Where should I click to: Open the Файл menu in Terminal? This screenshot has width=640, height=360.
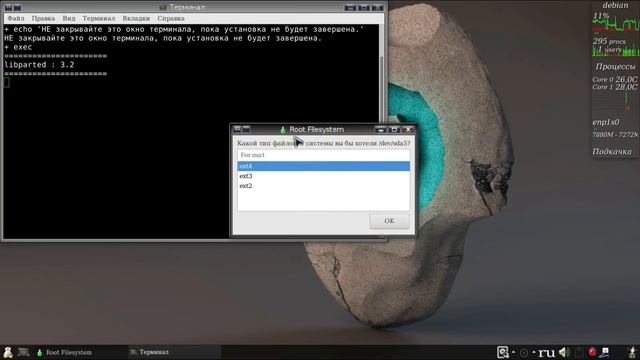coord(16,18)
